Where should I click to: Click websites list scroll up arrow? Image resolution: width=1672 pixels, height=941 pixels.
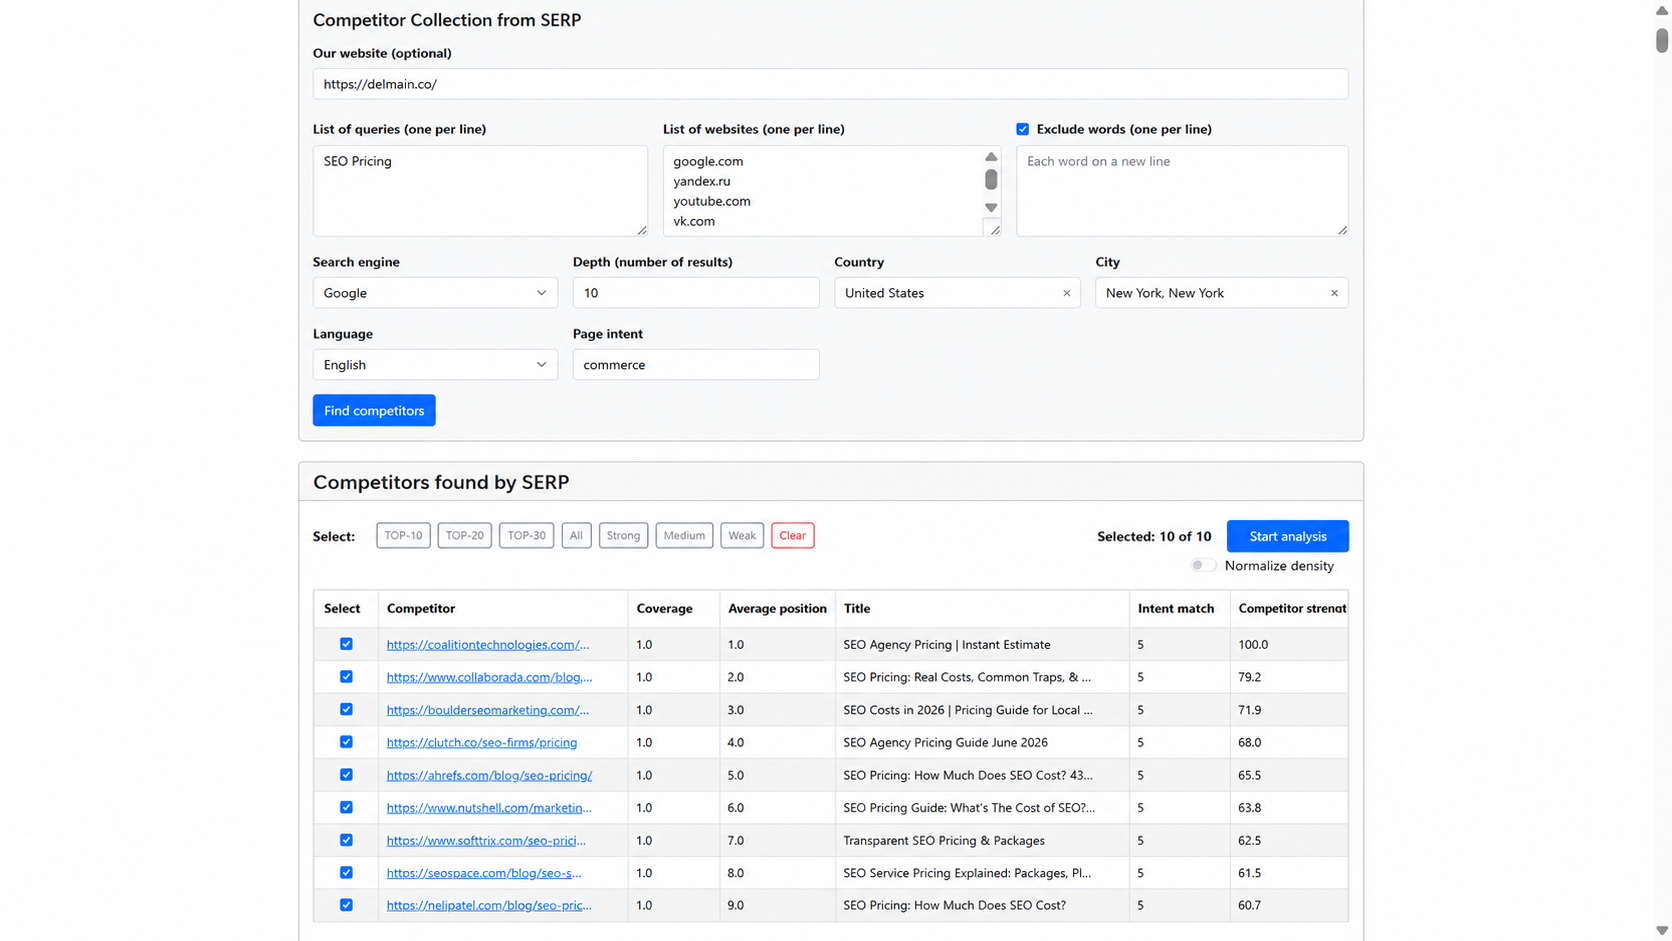991,157
